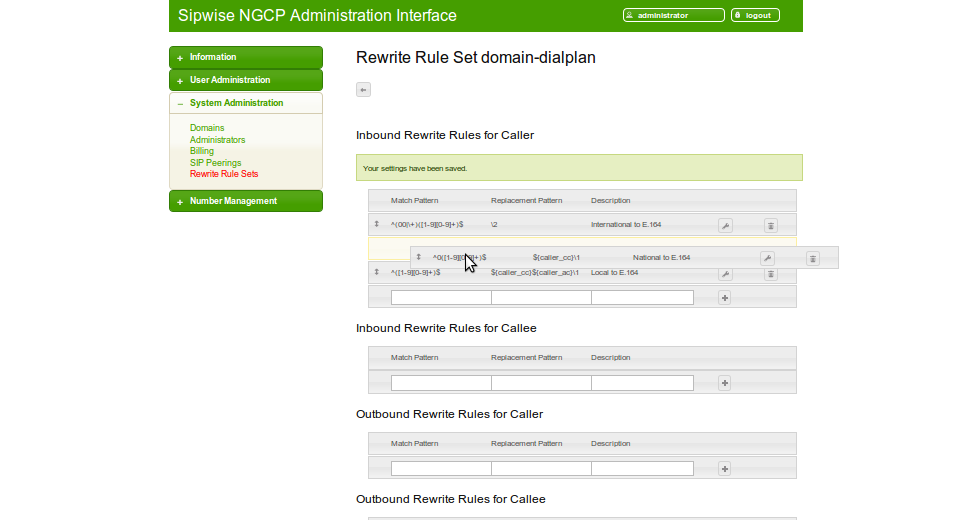Add new Inbound Caller rule with plus button
Image resolution: width=971 pixels, height=520 pixels.
[725, 298]
